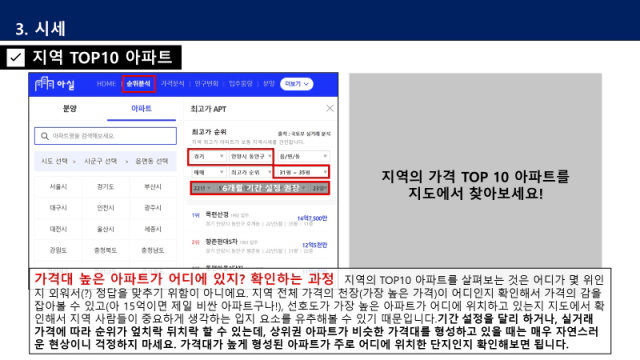Go to HOME in navigation bar
Screen dimensions: 640x360
click(x=106, y=84)
